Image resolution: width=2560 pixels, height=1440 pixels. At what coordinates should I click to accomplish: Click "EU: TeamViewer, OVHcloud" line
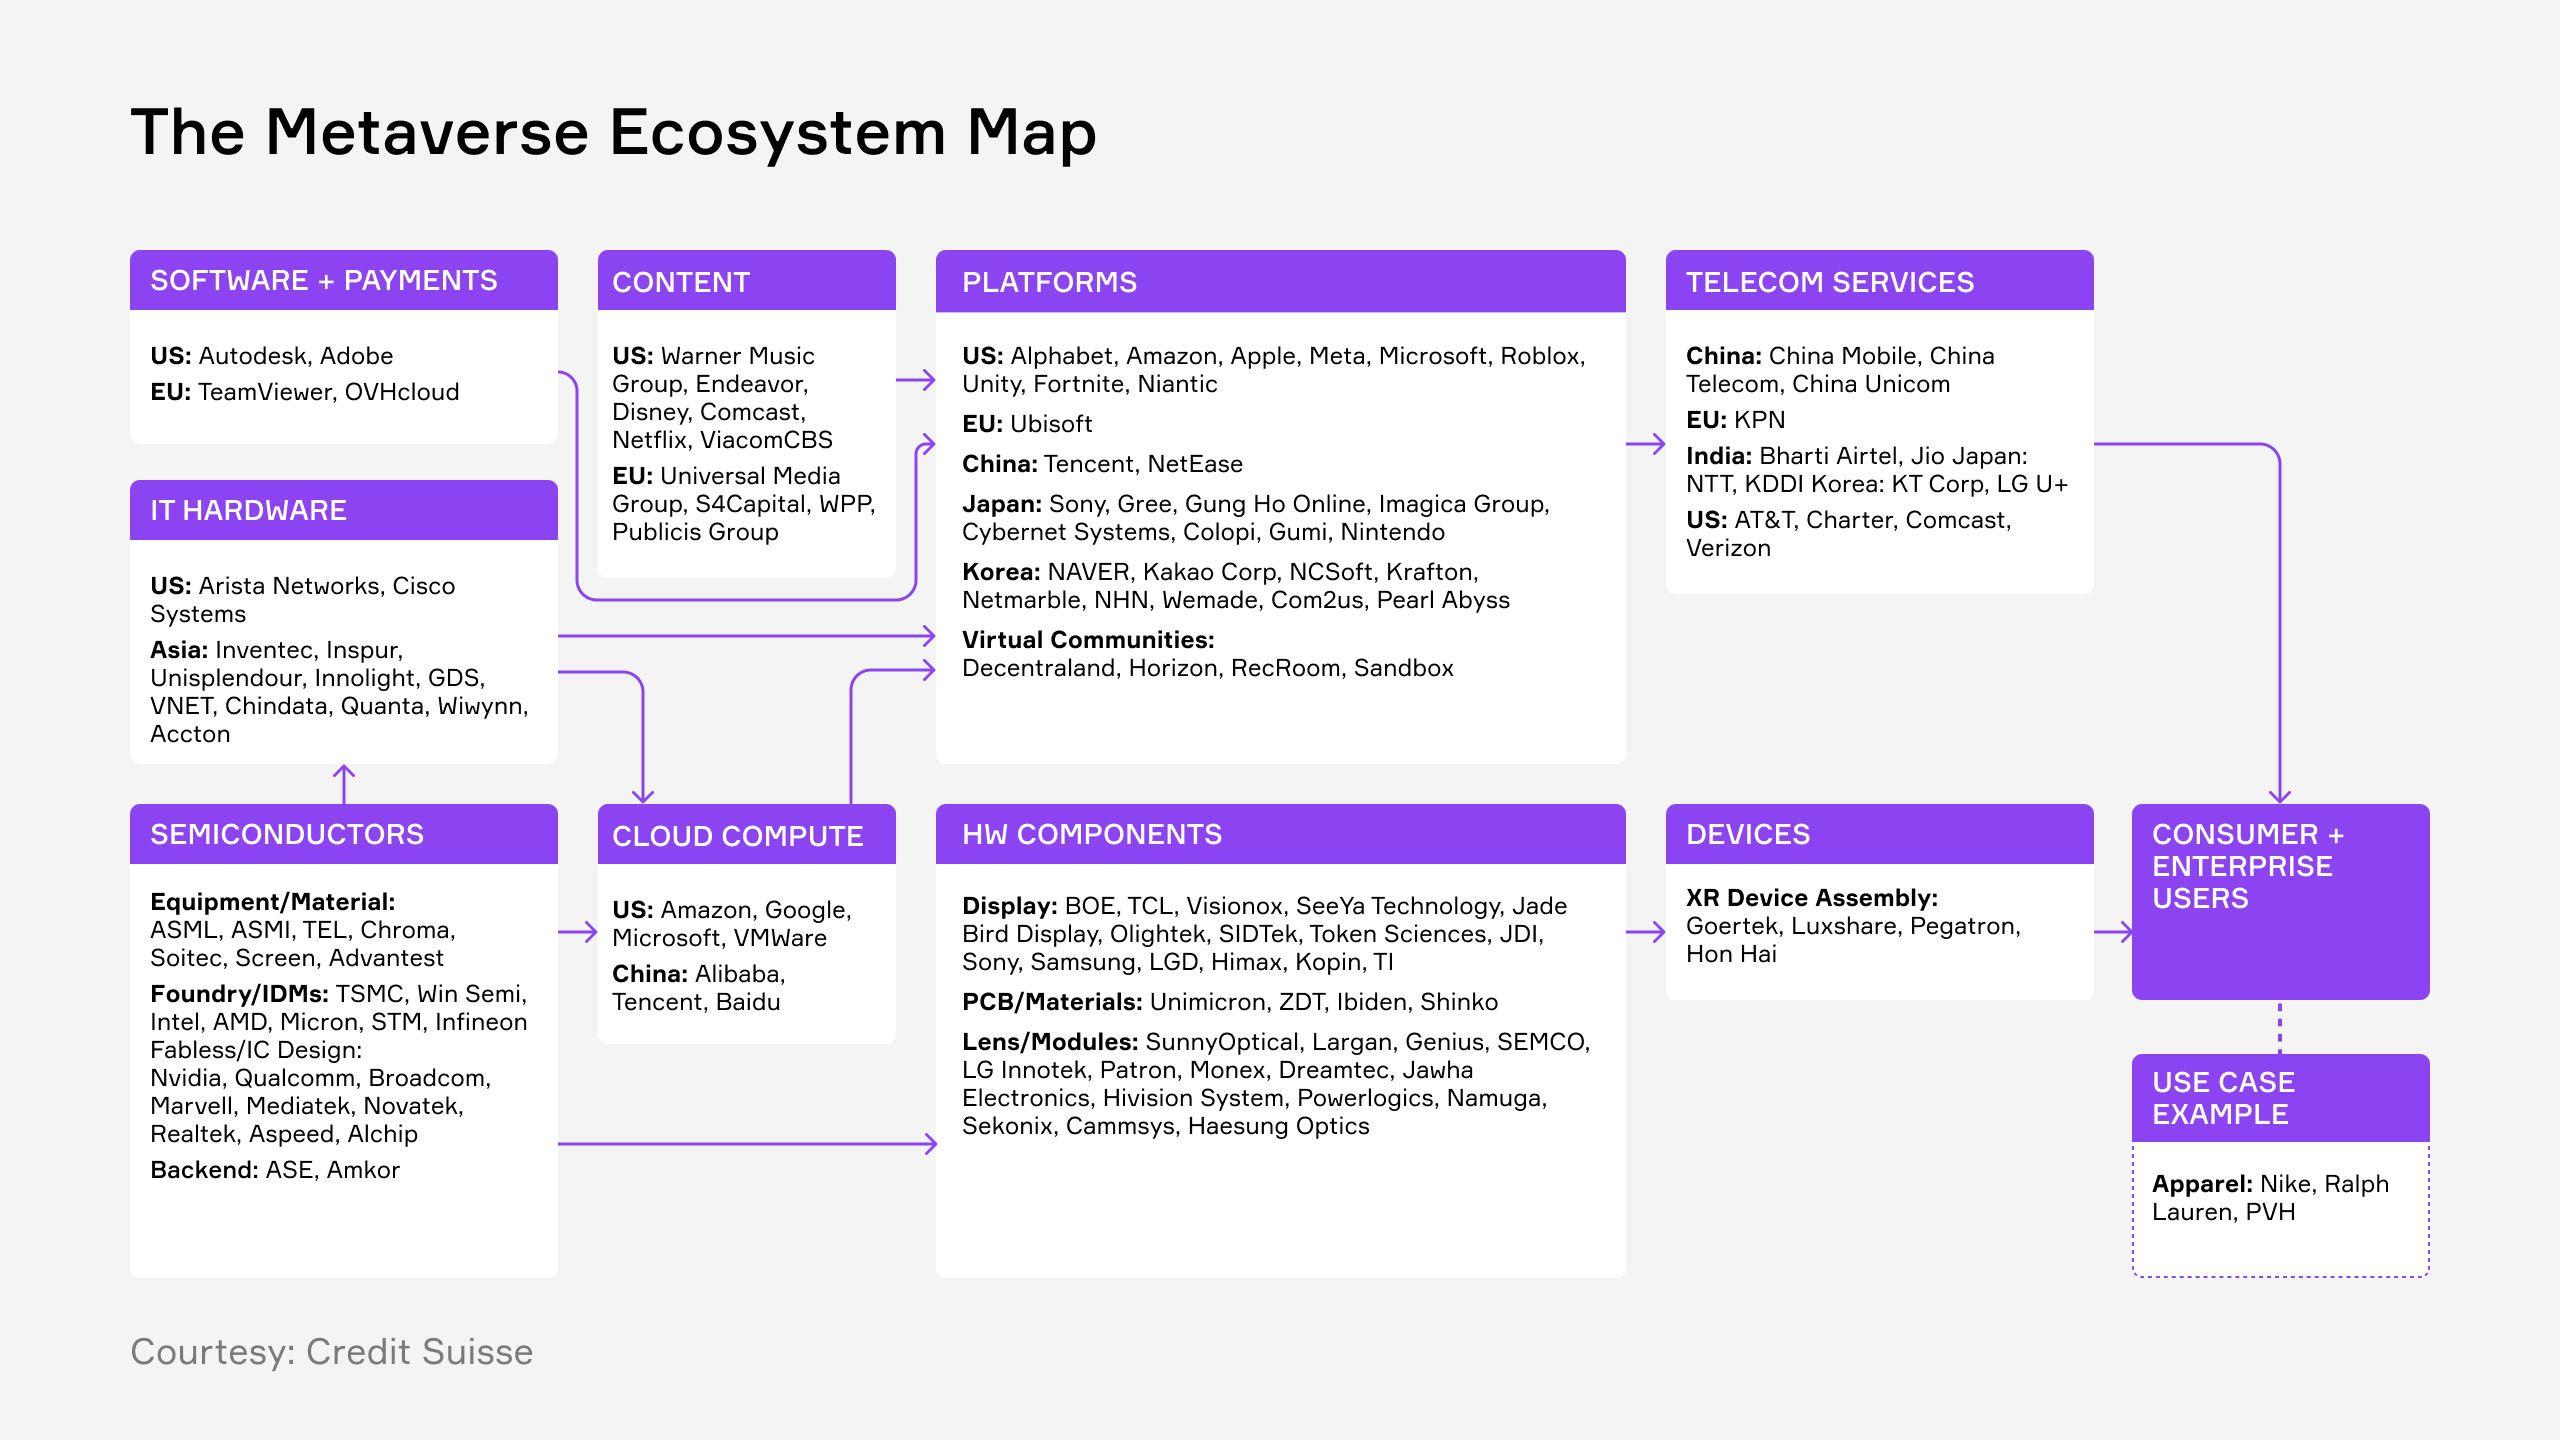point(305,392)
